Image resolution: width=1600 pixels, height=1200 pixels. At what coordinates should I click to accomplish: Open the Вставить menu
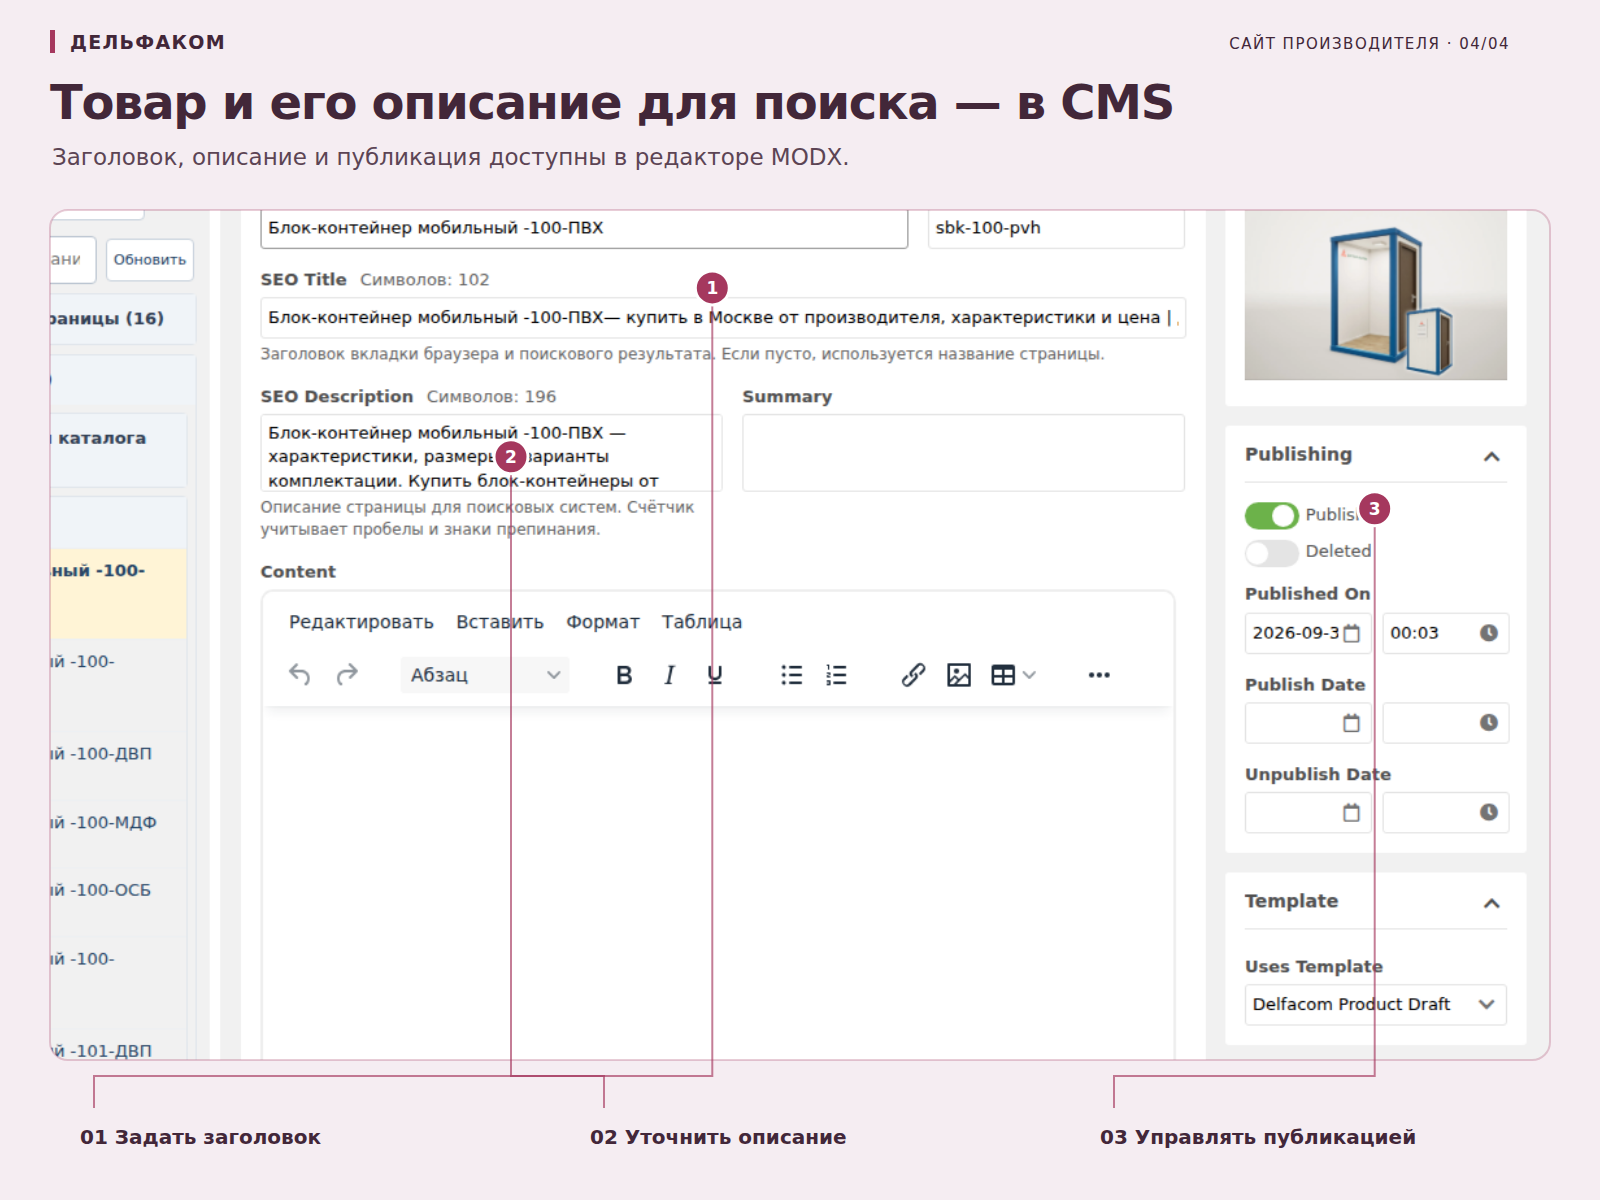(500, 622)
